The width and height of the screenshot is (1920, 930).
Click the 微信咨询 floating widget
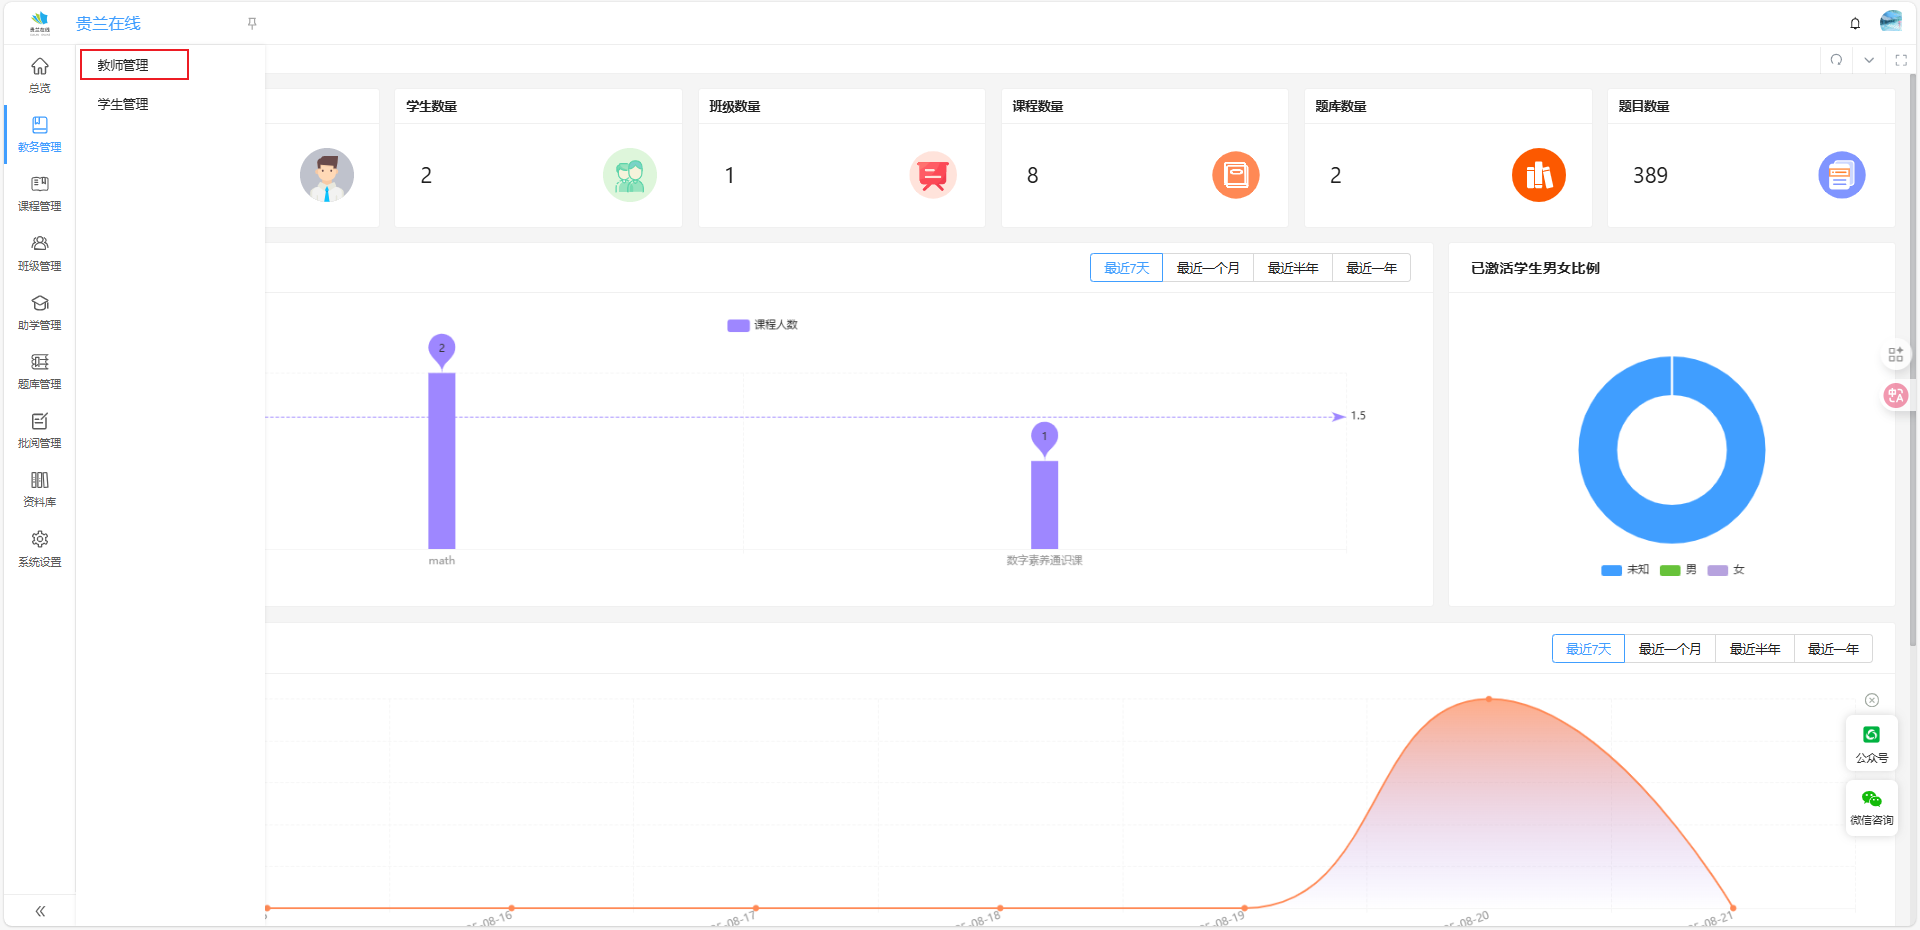click(1871, 808)
